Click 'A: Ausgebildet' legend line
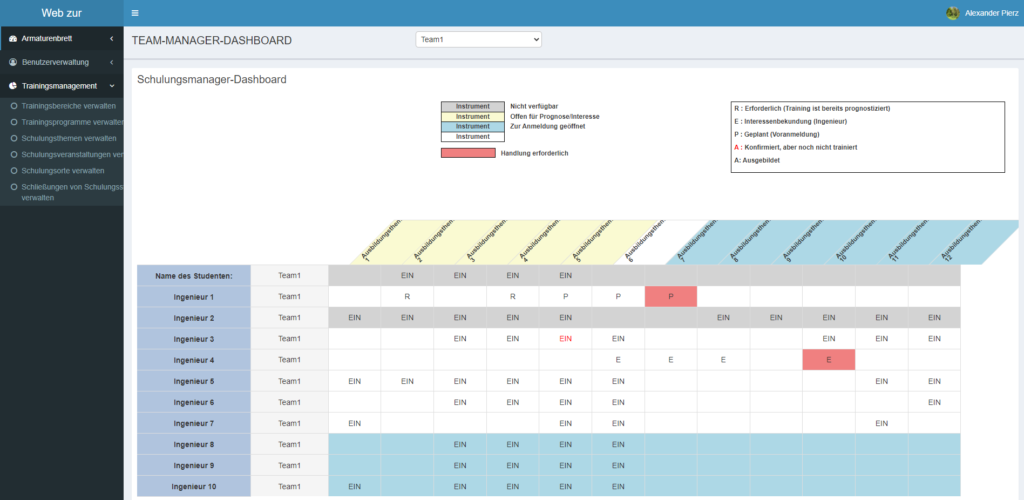The width and height of the screenshot is (1024, 500). click(756, 160)
